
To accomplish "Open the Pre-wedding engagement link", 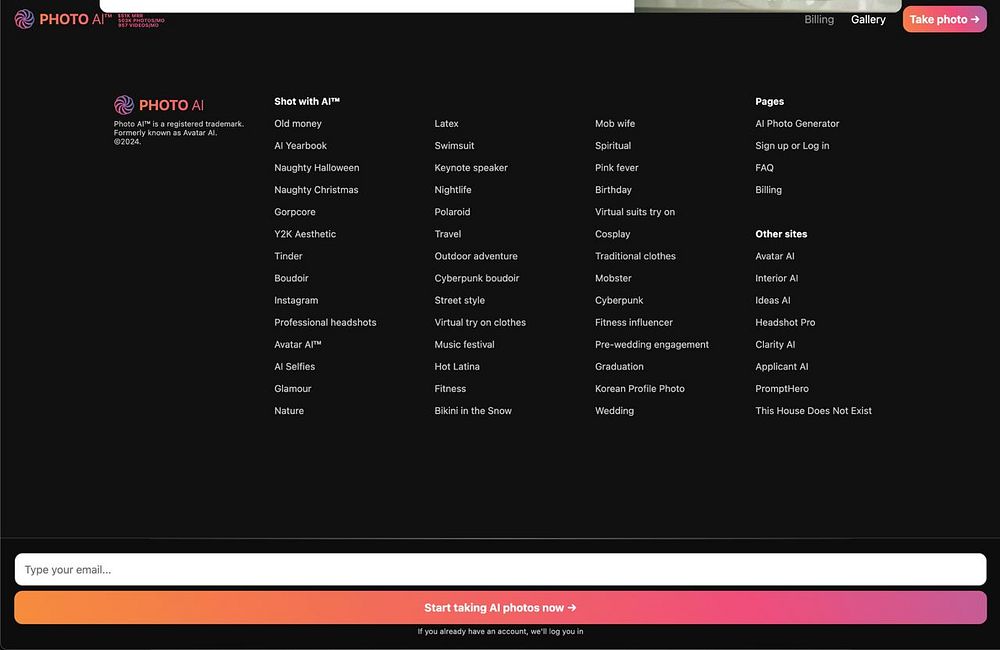I will point(652,344).
